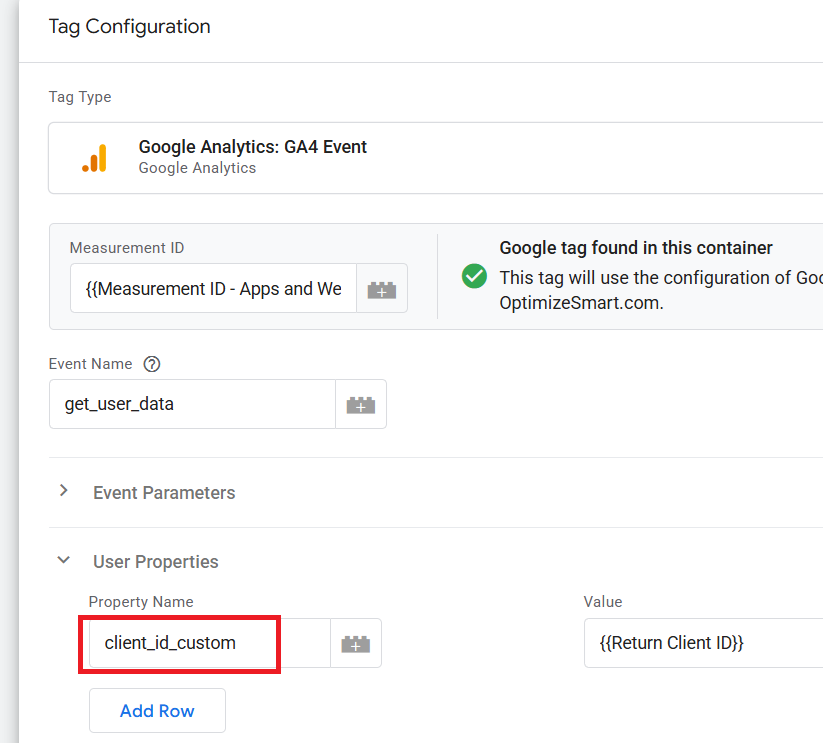Viewport: 823px width, 743px height.
Task: Click the Tag Type label
Action: coord(80,97)
